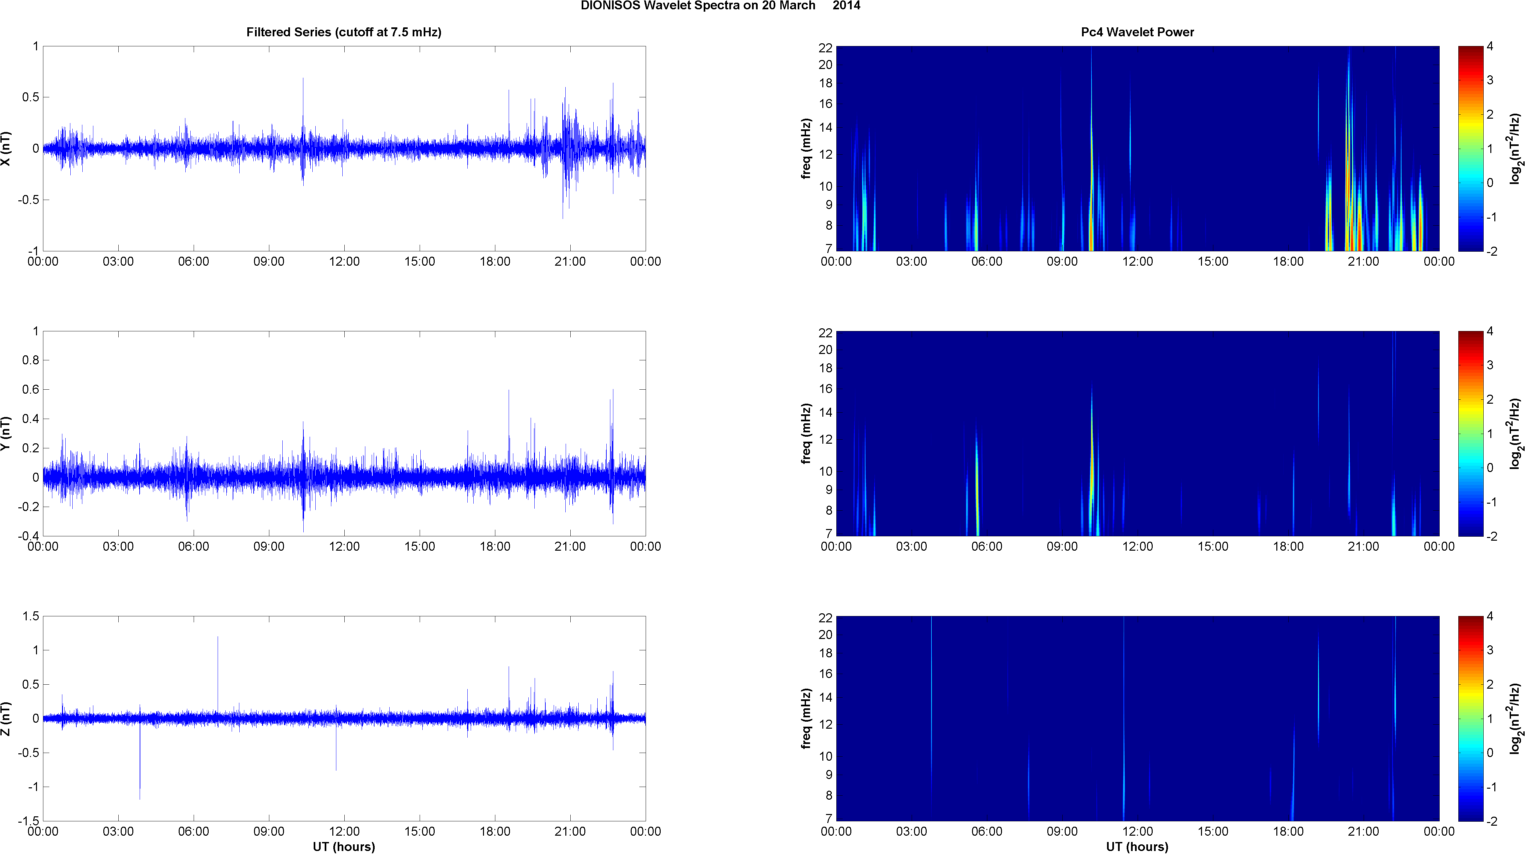The width and height of the screenshot is (1525, 854).
Task: Click the "freq (mHz)" label of top spectrogram
Action: click(x=806, y=149)
